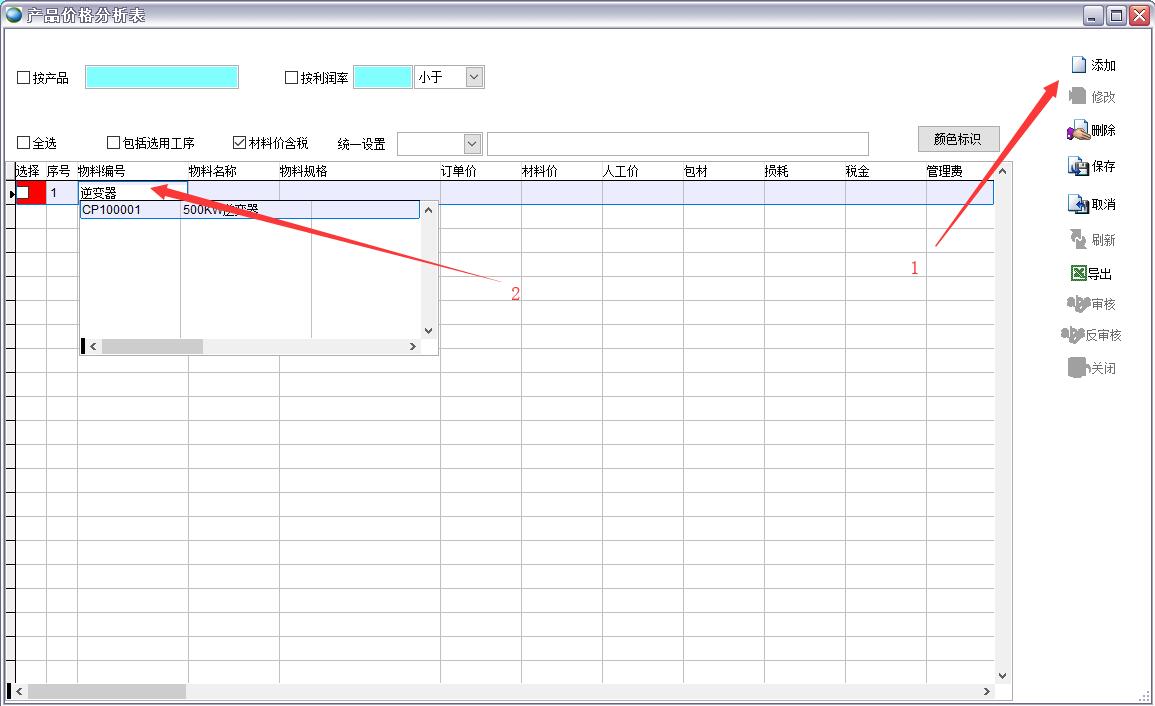Click the 审核 (Approve) icon
Image resolution: width=1155 pixels, height=706 pixels.
point(1078,304)
